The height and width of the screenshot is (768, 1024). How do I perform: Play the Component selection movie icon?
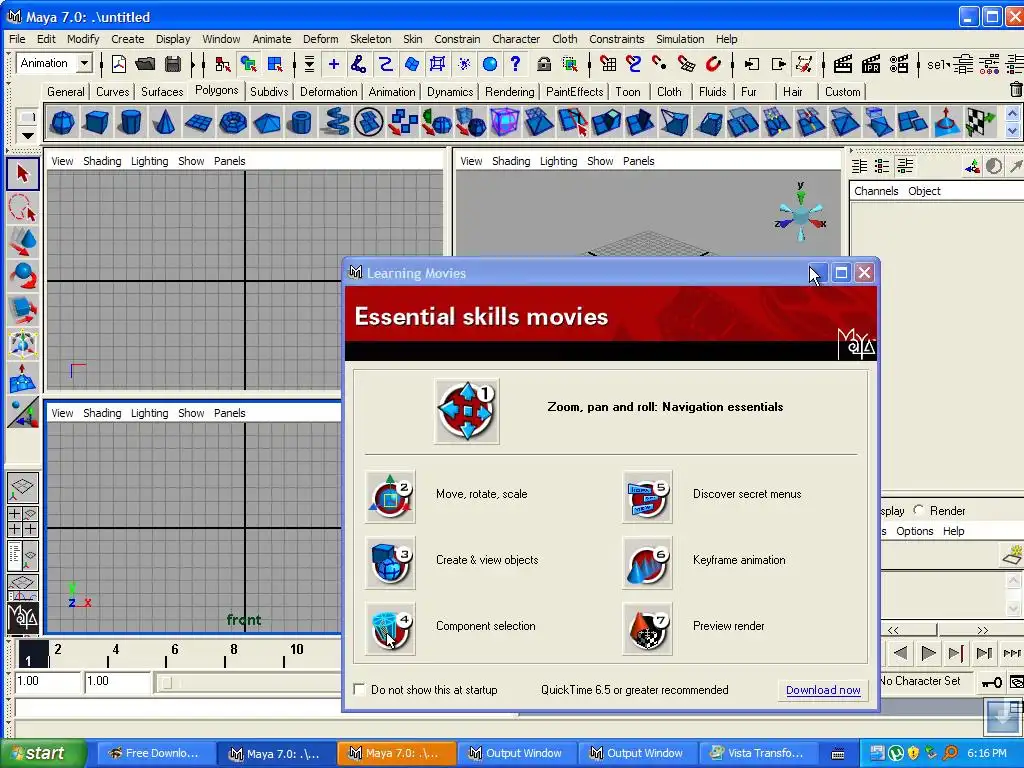[x=390, y=628]
